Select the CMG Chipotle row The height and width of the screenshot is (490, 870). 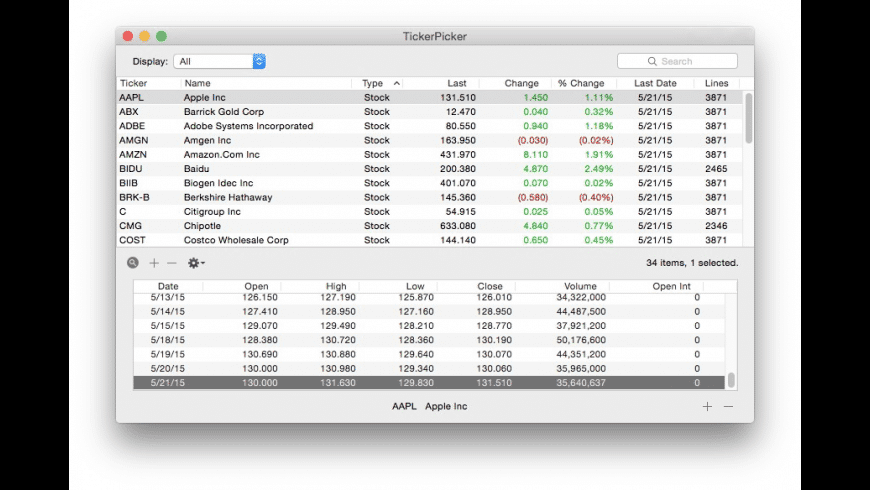pos(429,226)
